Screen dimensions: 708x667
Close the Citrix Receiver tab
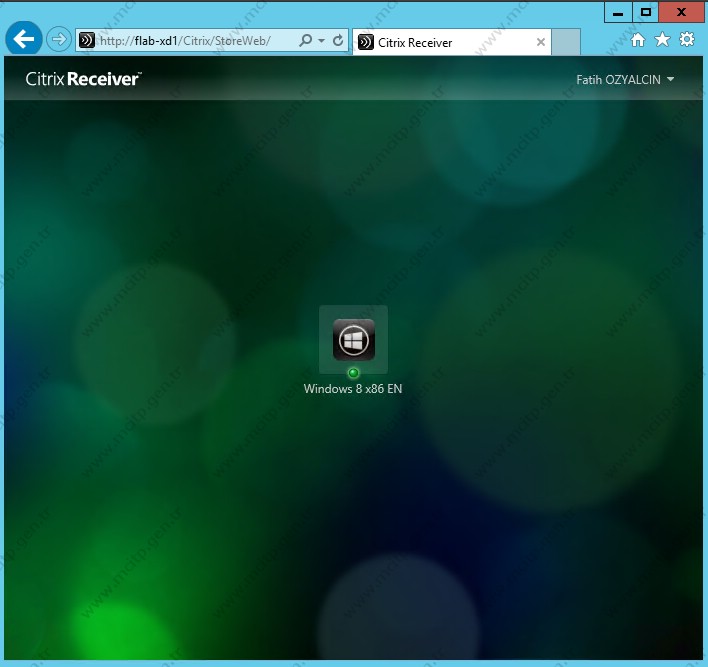point(540,42)
